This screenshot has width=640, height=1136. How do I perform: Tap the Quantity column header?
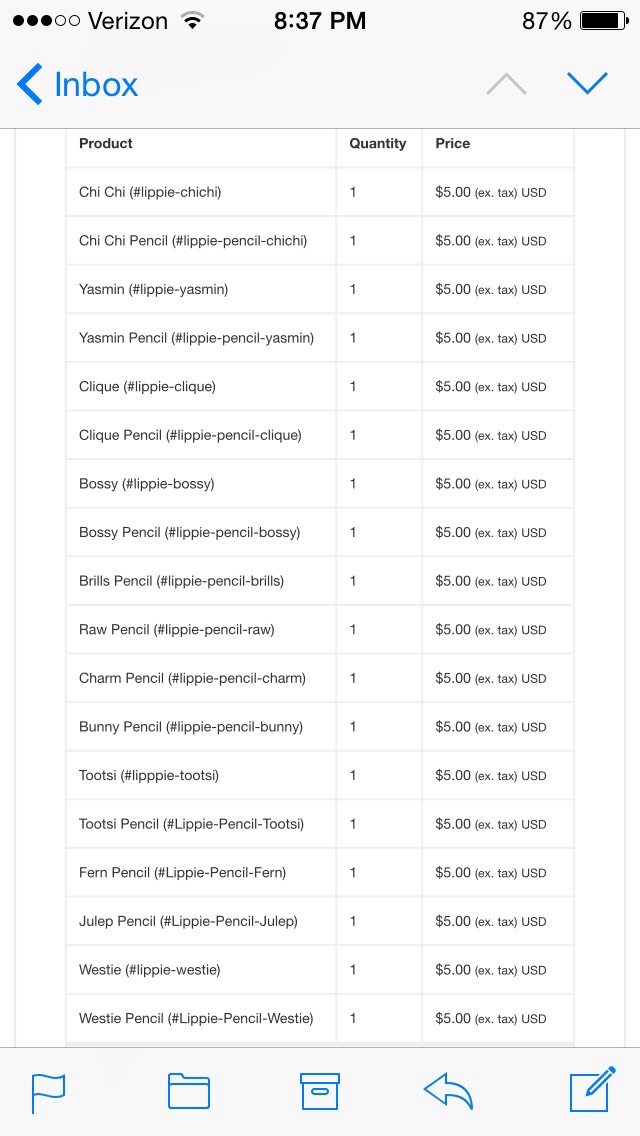(378, 143)
